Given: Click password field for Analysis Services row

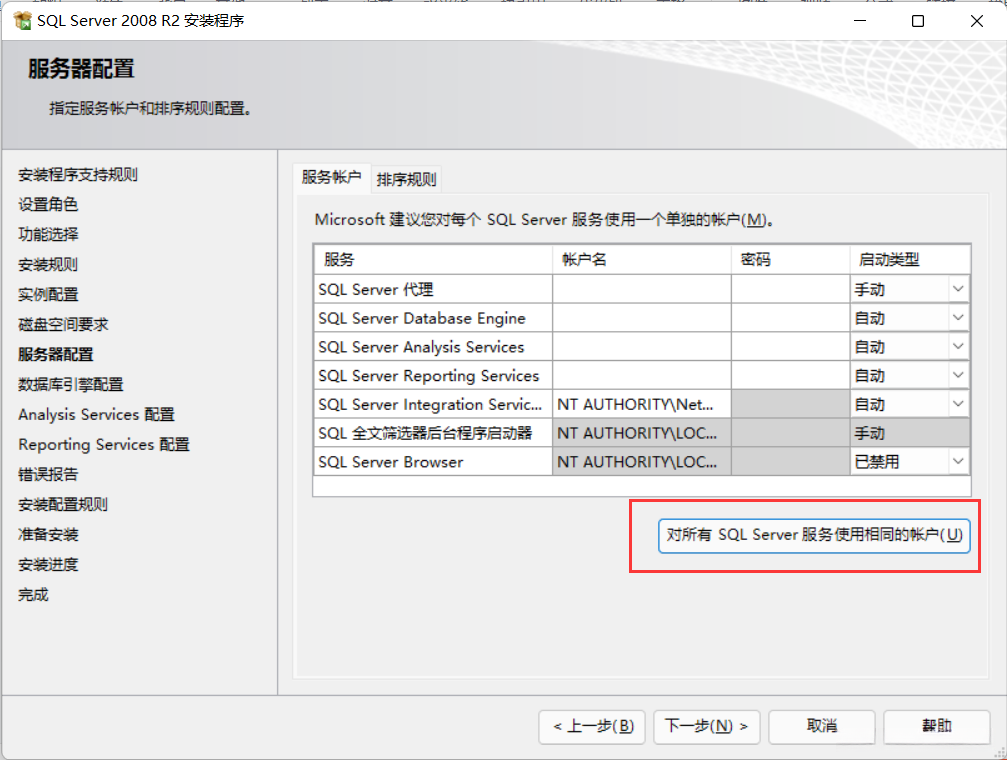Looking at the screenshot, I should click(x=791, y=347).
